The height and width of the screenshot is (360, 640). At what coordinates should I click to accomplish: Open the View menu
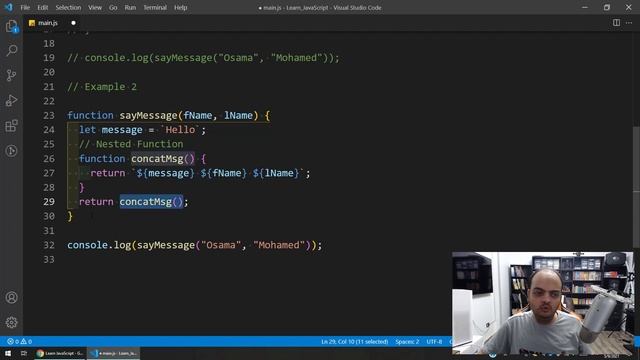point(95,7)
